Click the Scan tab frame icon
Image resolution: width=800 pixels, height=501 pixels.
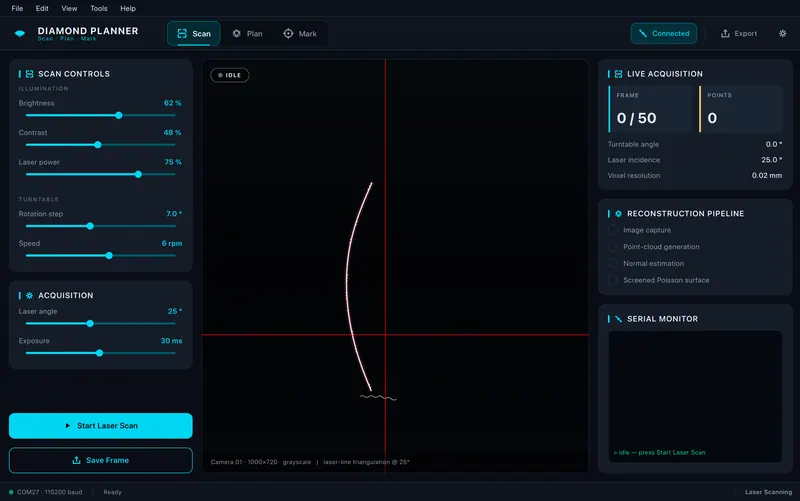coord(182,34)
